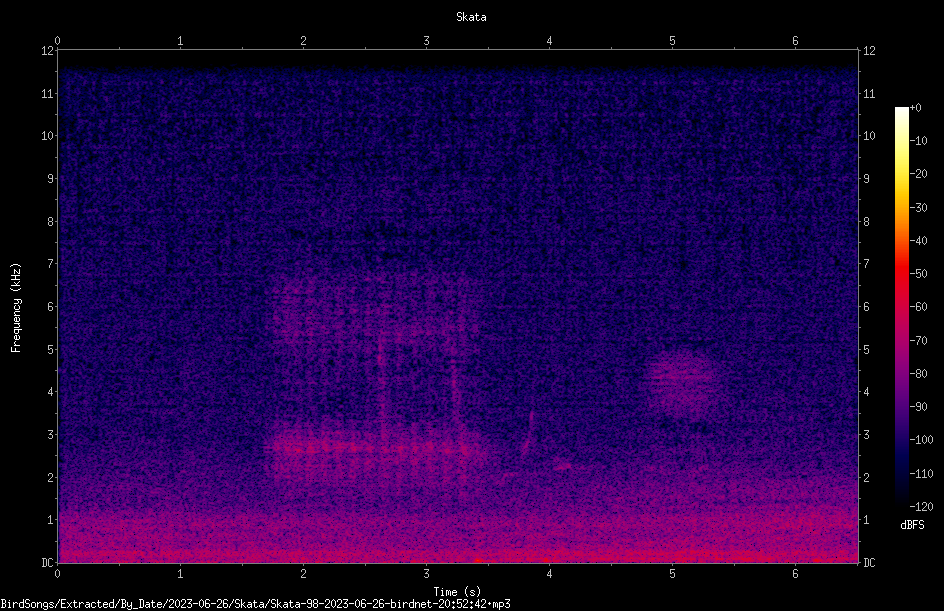Click the "-90" value on the dBFS scale
The image size is (944, 611).
(918, 407)
